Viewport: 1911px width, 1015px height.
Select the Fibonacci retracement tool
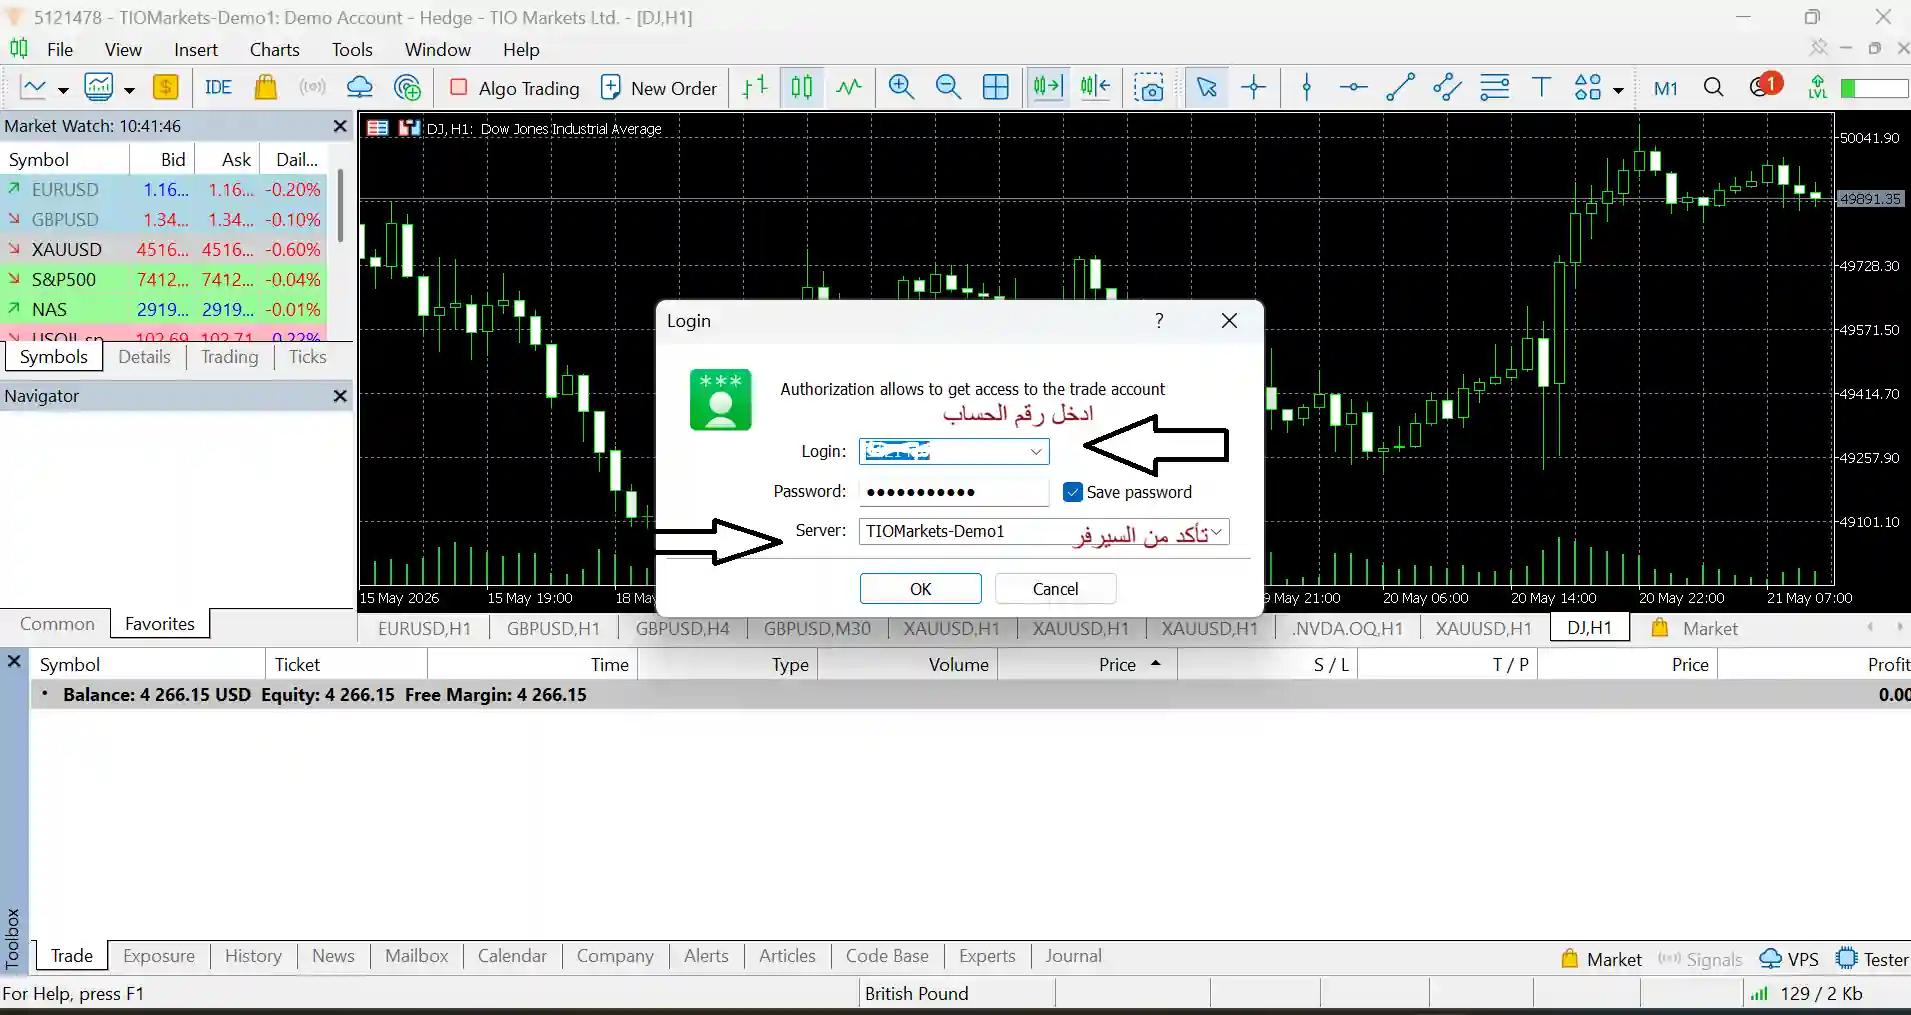[1494, 88]
